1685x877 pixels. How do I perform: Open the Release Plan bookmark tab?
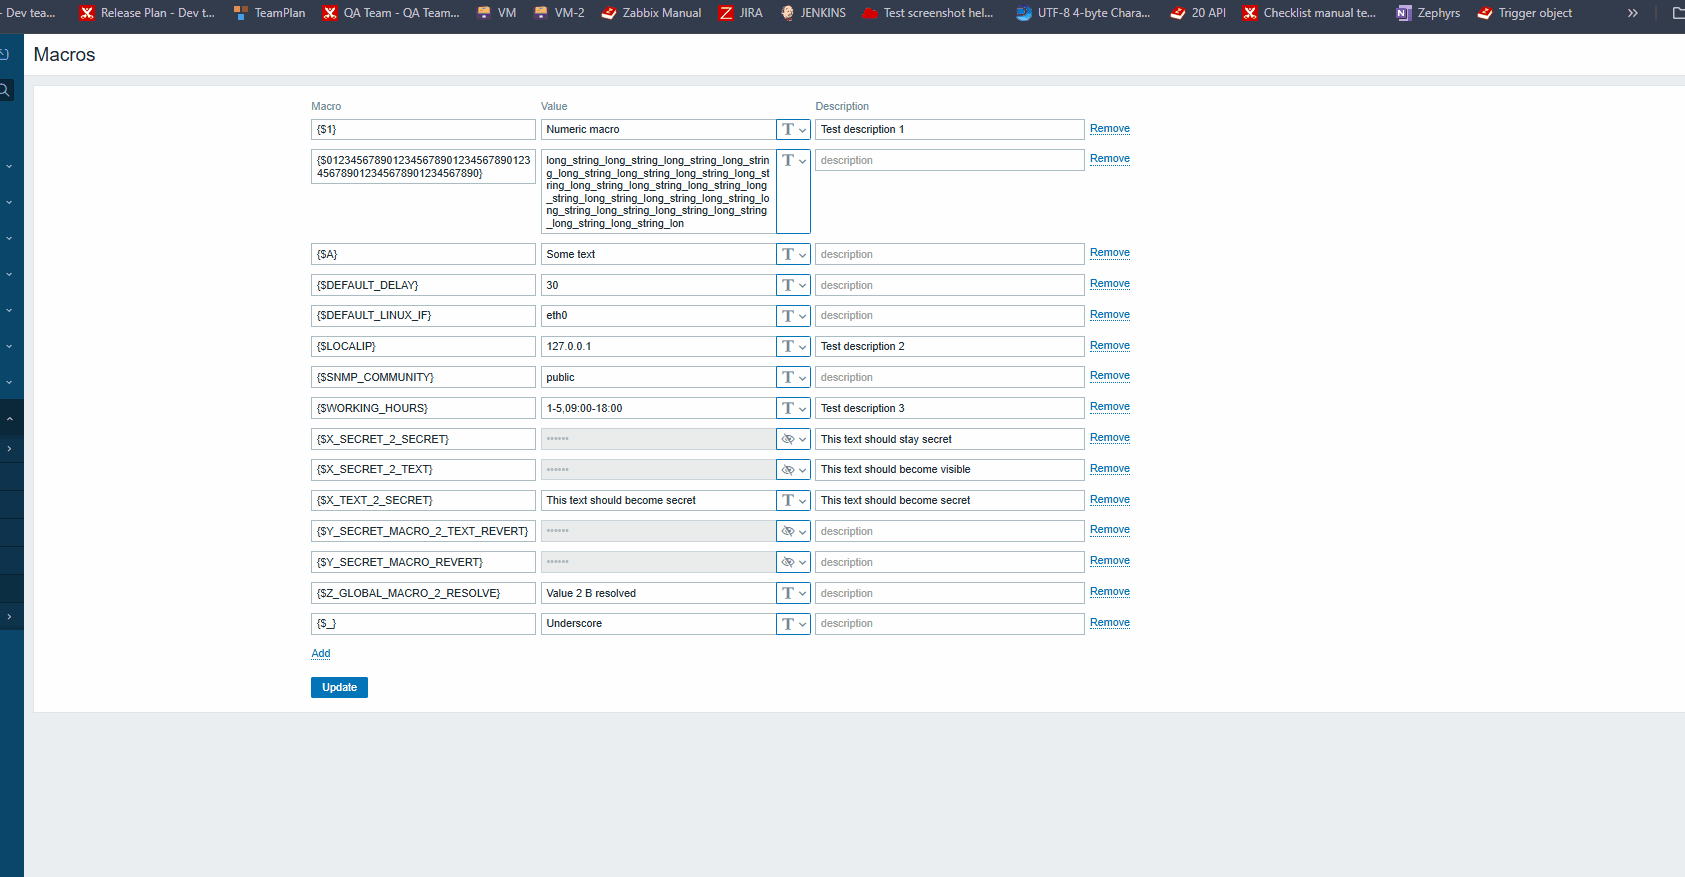[147, 13]
